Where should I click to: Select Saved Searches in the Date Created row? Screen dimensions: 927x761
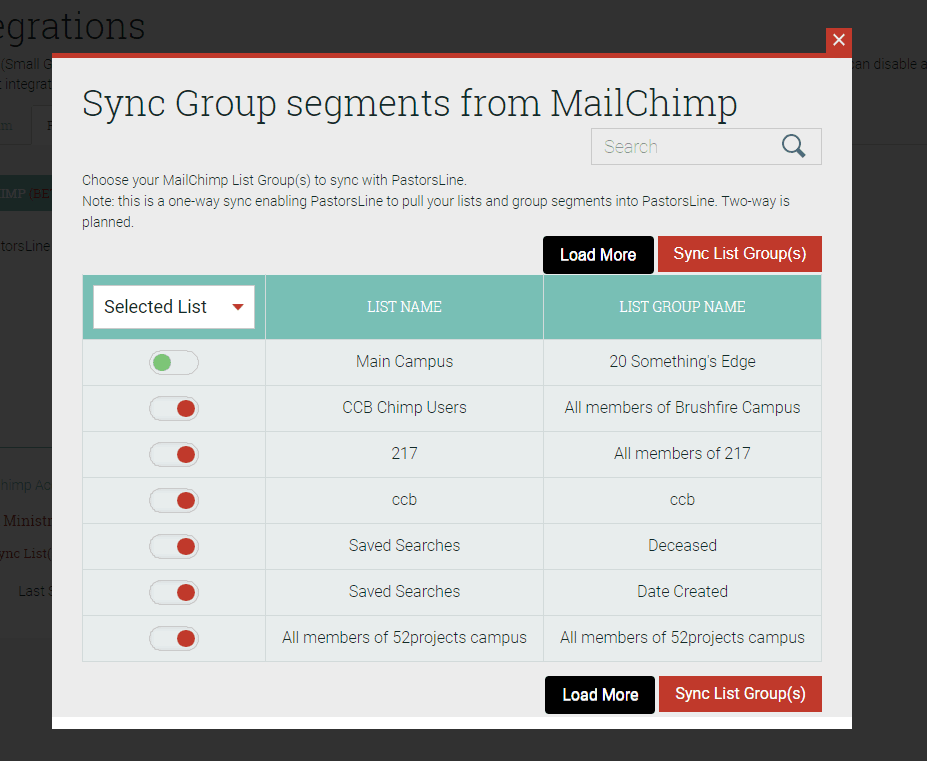coord(404,592)
